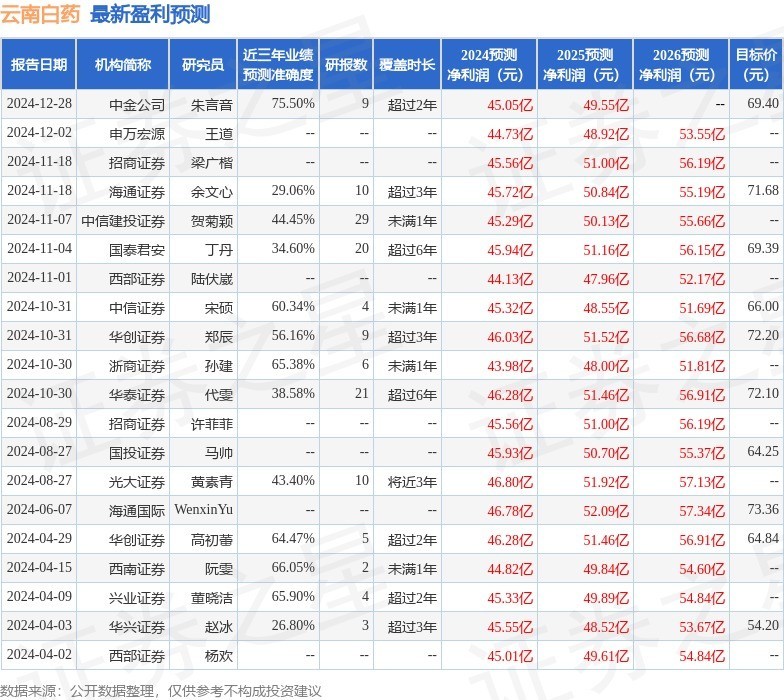Screen dimensions: 784x700
Task: Click the 机构简称 column header
Action: (x=123, y=65)
